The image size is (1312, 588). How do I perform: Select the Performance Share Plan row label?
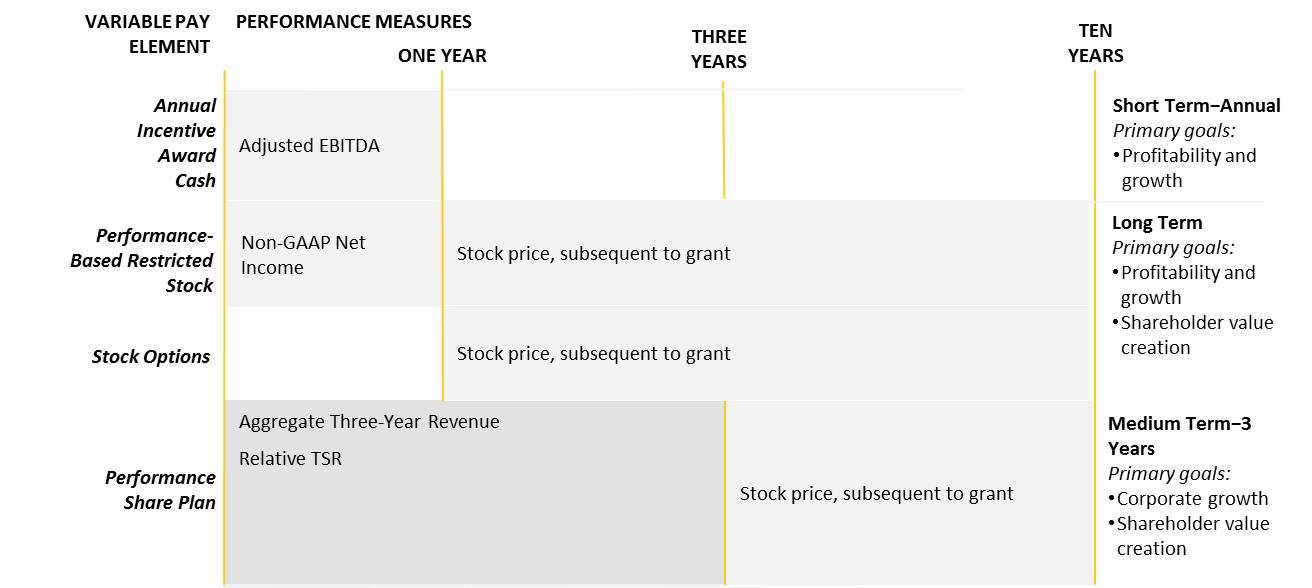[x=160, y=490]
